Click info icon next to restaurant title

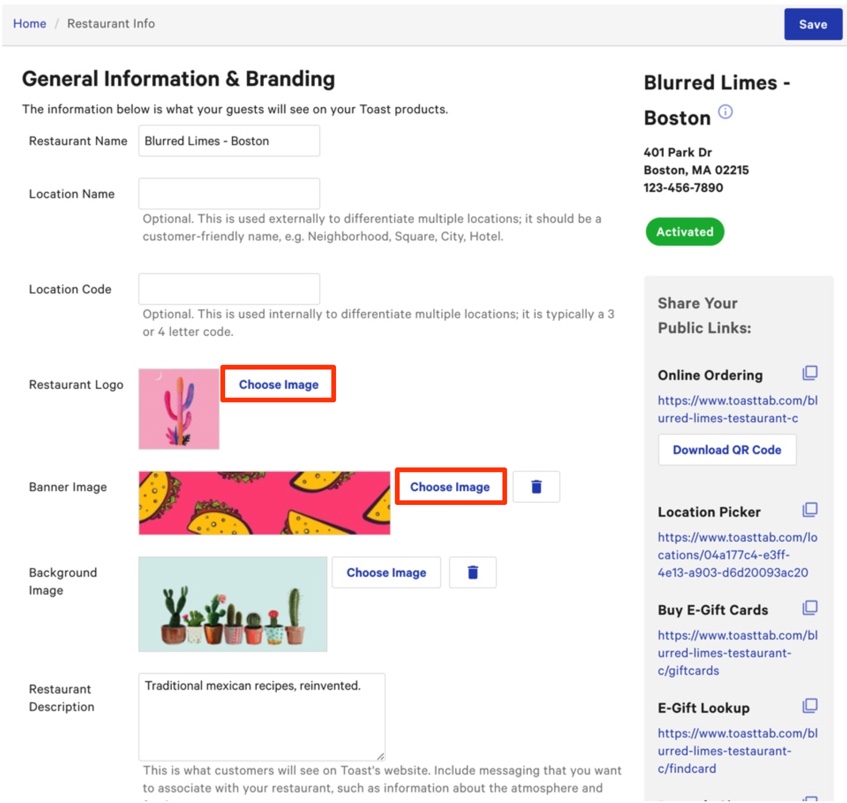click(726, 112)
